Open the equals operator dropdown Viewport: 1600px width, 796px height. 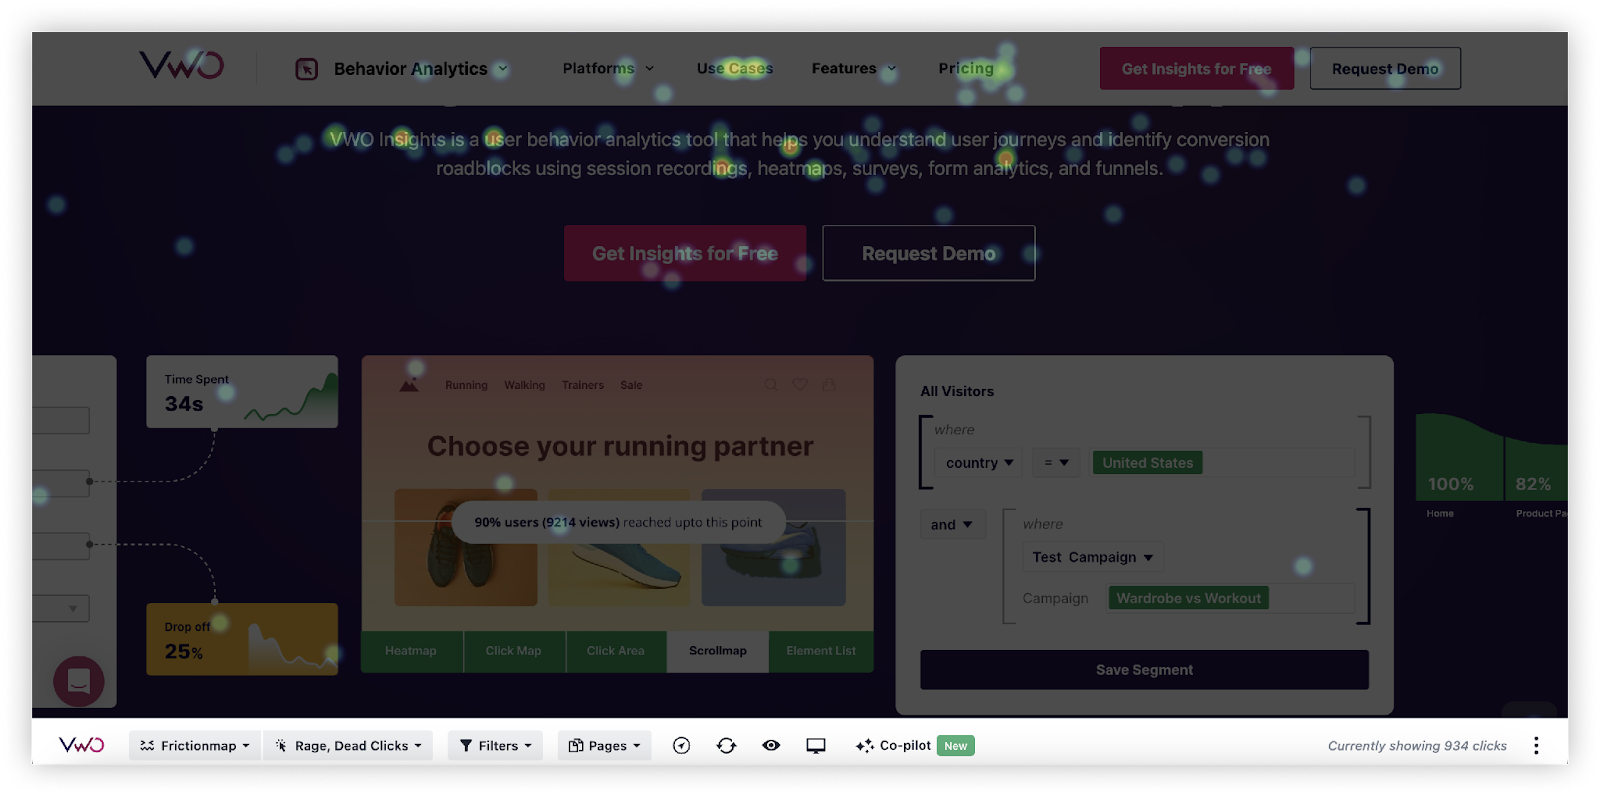point(1056,463)
